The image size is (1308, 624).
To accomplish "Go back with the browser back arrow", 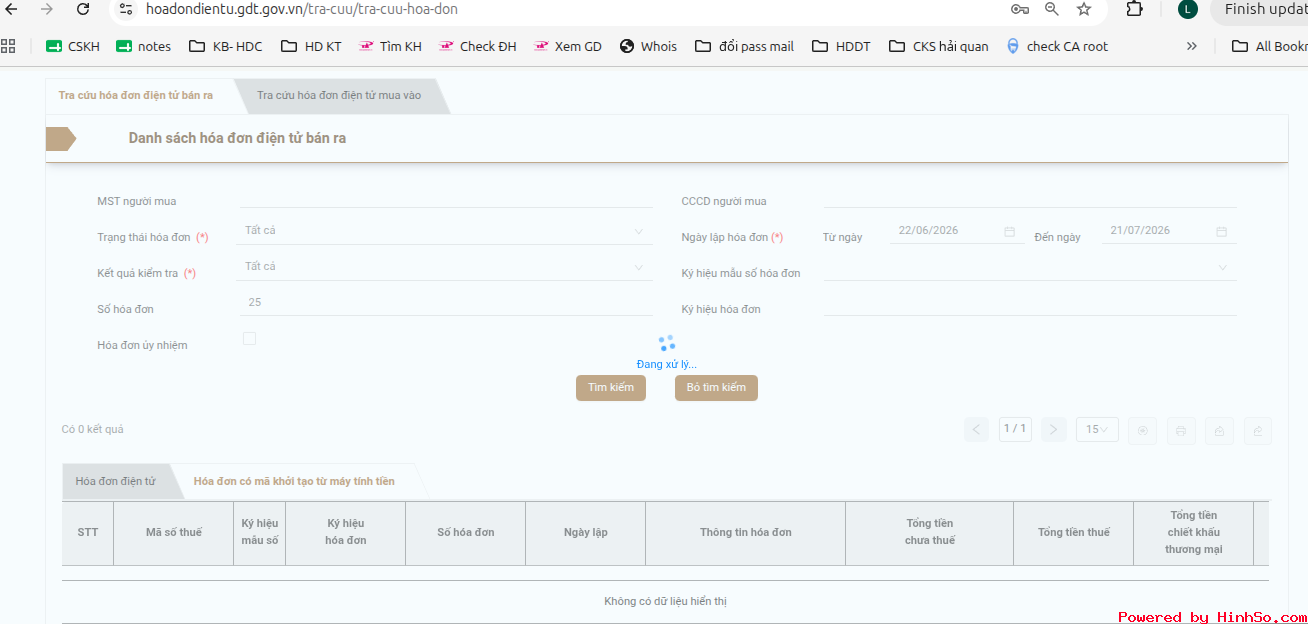I will coord(12,9).
